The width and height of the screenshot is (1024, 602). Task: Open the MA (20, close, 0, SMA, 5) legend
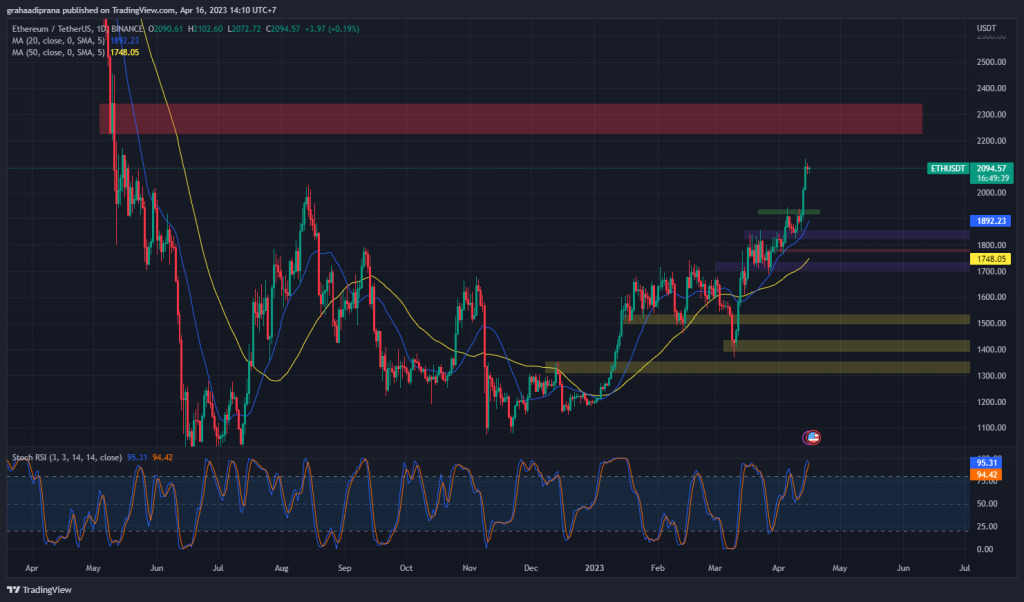click(x=58, y=40)
